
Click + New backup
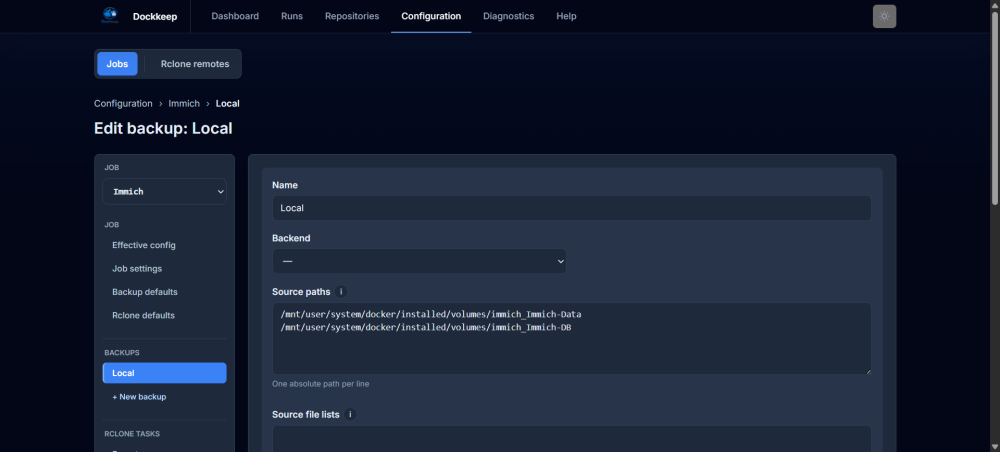[139, 397]
